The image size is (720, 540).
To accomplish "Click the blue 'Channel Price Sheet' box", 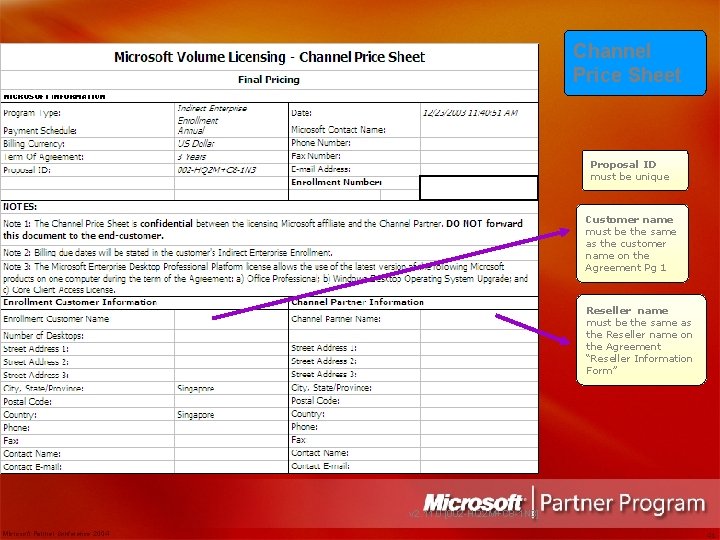I will 635,63.
